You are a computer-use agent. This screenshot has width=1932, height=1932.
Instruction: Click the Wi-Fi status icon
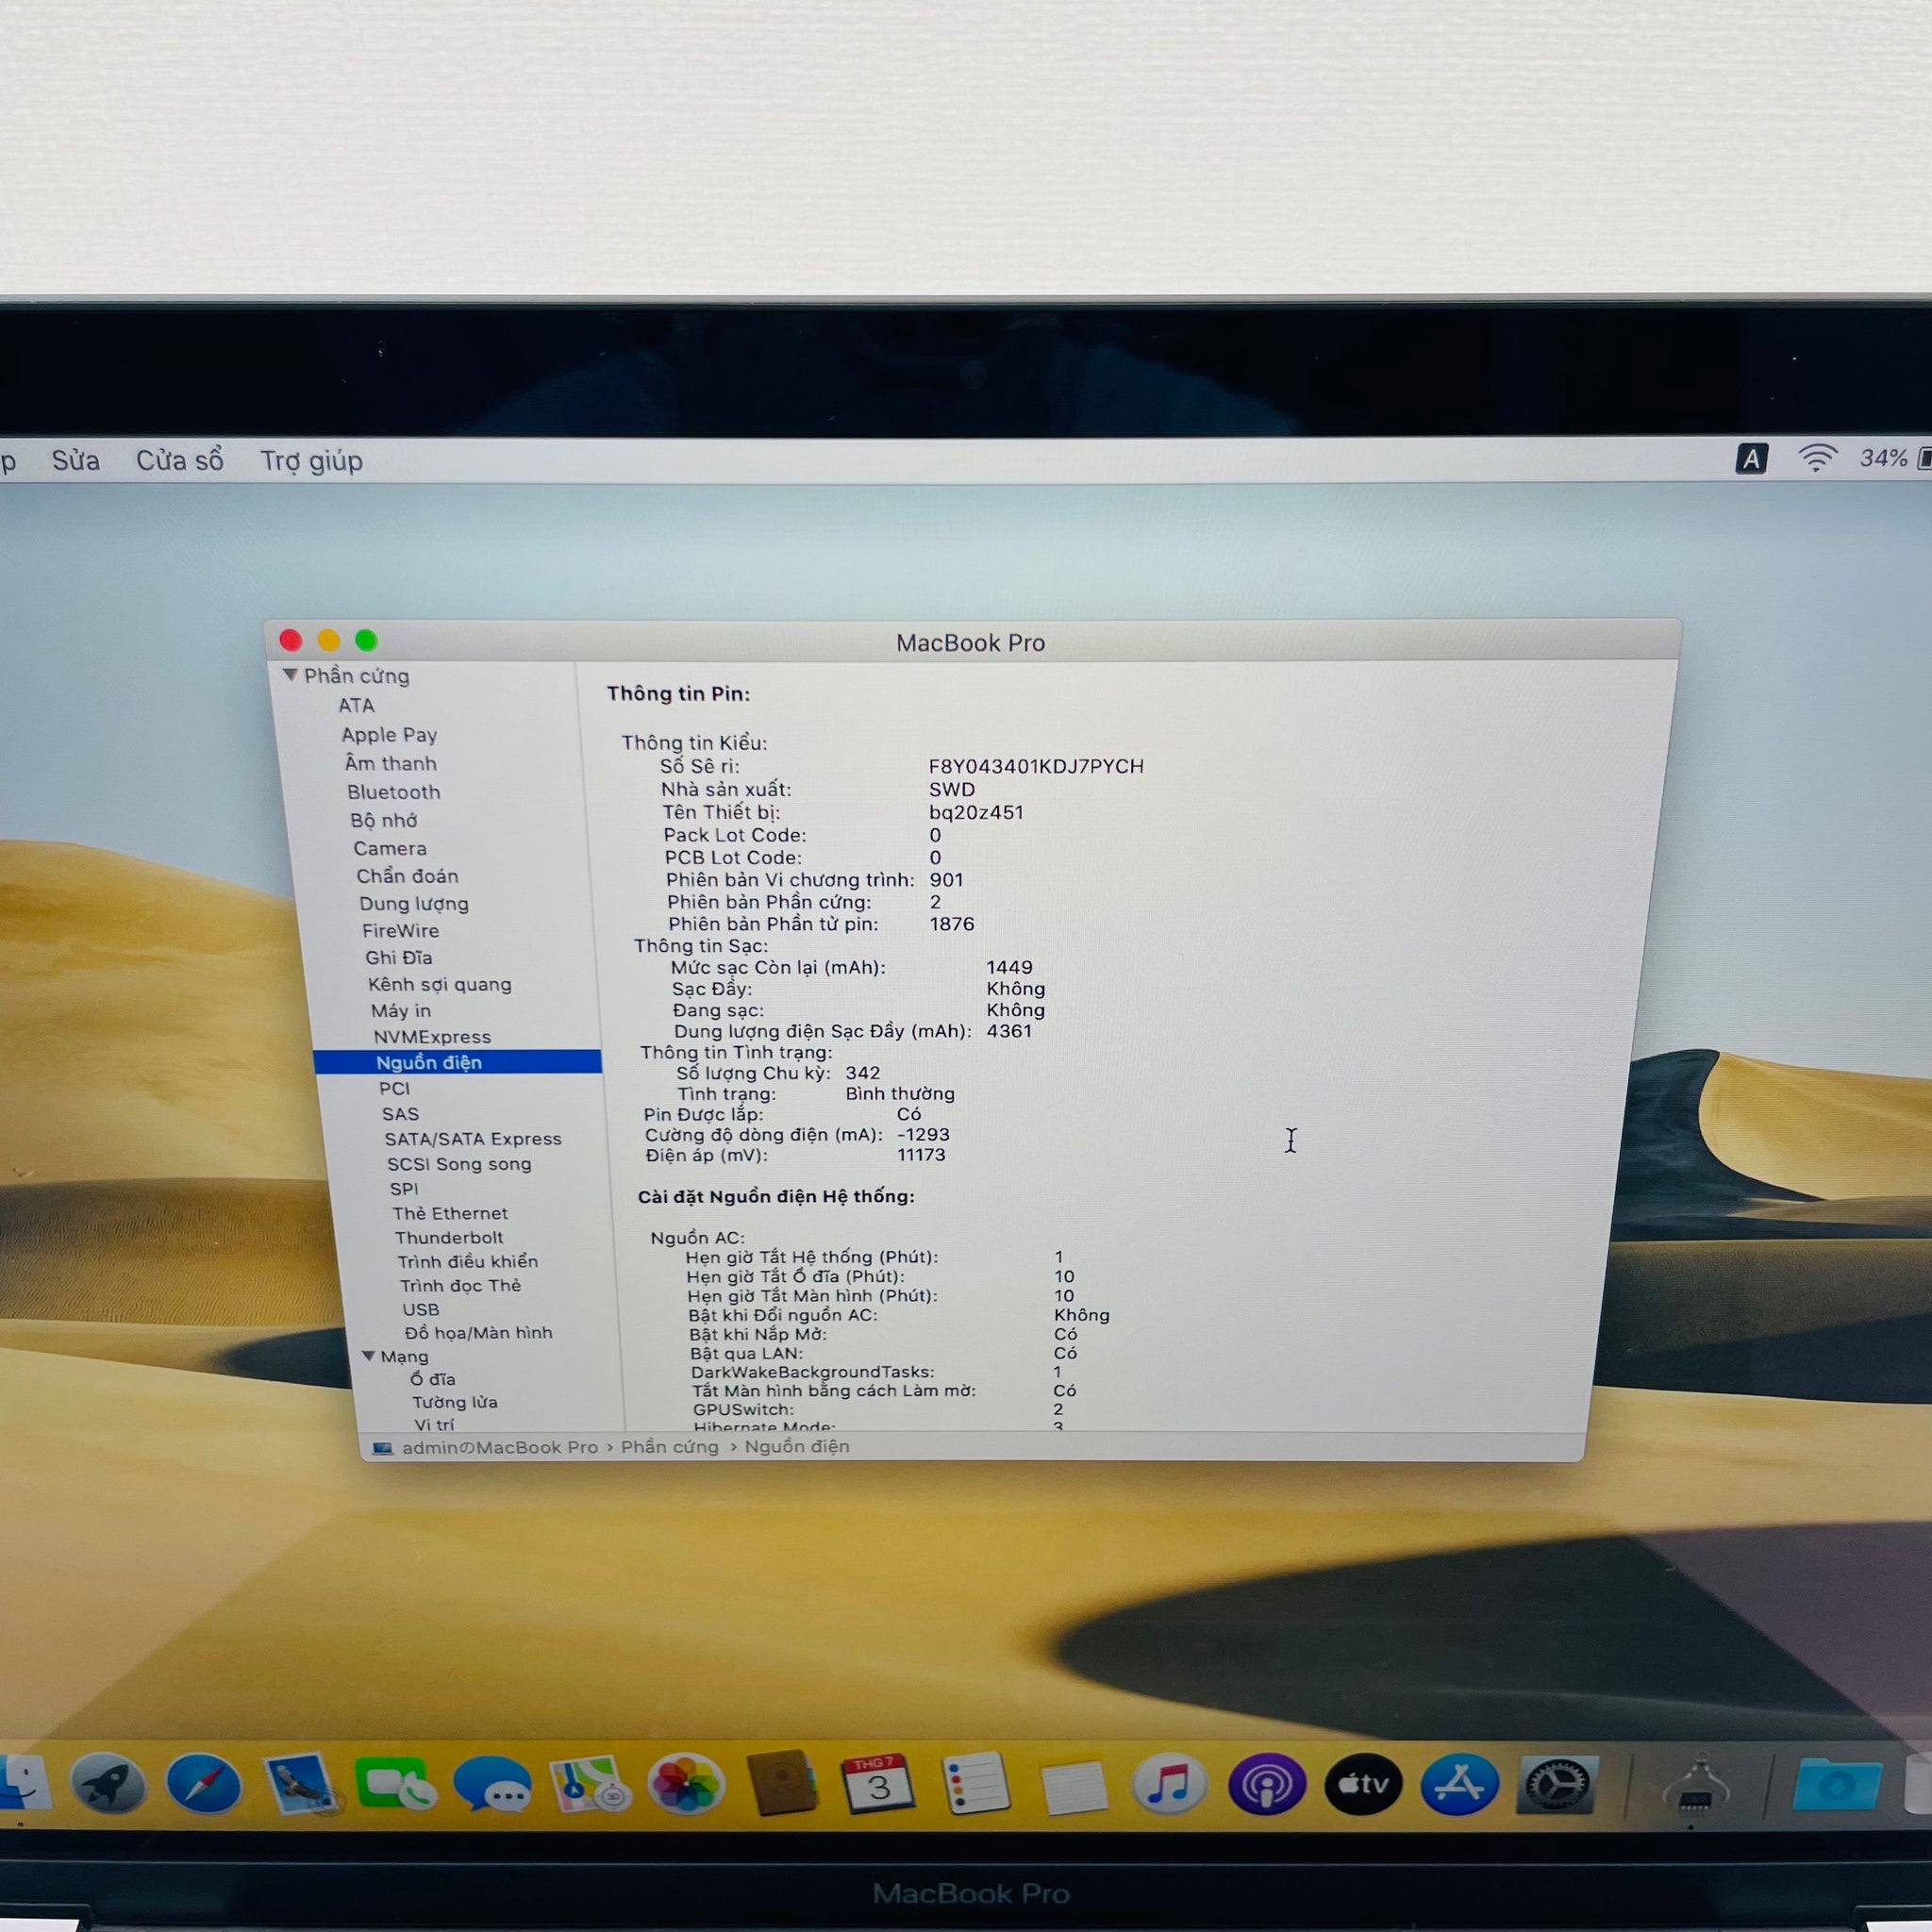[1816, 459]
